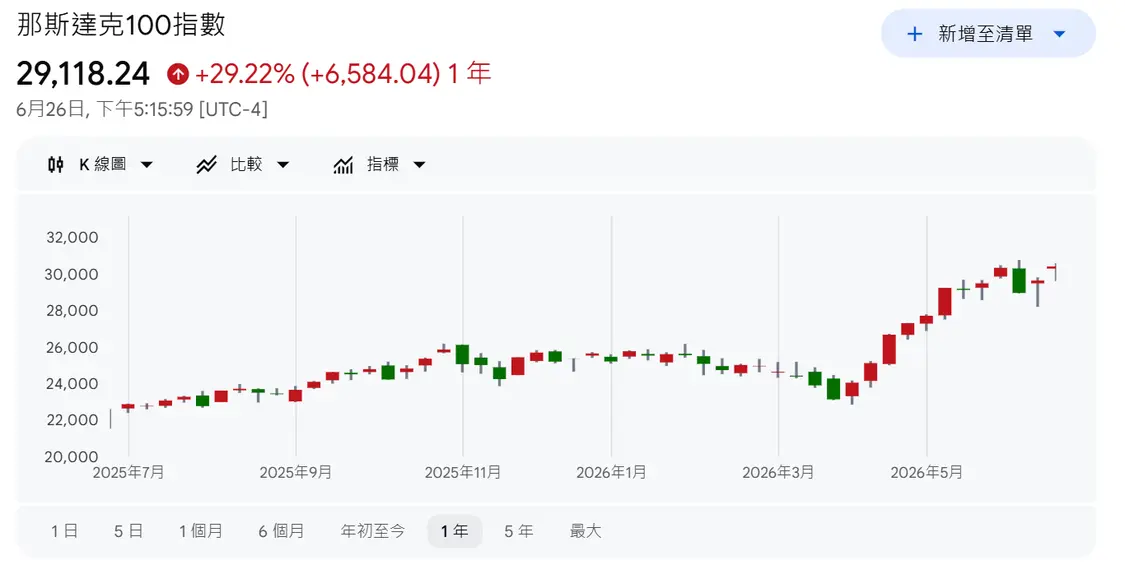The image size is (1125, 574).
Task: Click the 2026年3月 axis label
Action: pyautogui.click(x=778, y=472)
